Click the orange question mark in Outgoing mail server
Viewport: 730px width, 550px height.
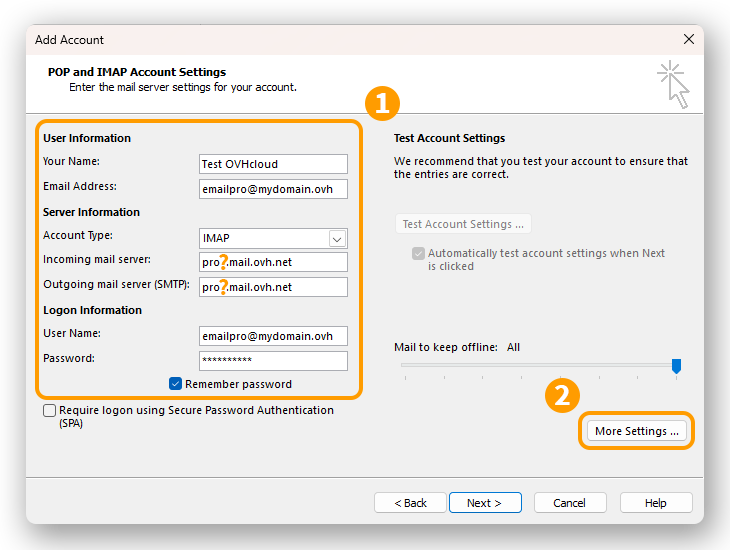coord(223,287)
